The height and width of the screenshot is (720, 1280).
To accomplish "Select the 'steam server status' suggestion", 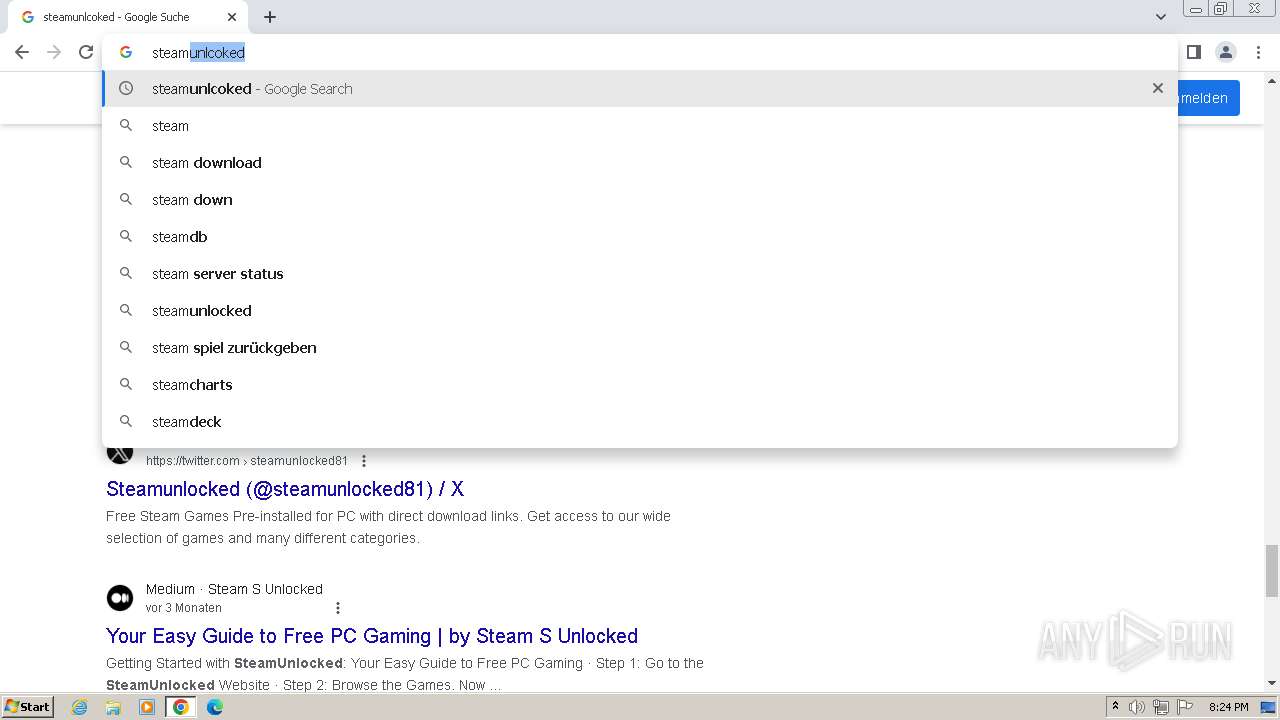I will [640, 273].
